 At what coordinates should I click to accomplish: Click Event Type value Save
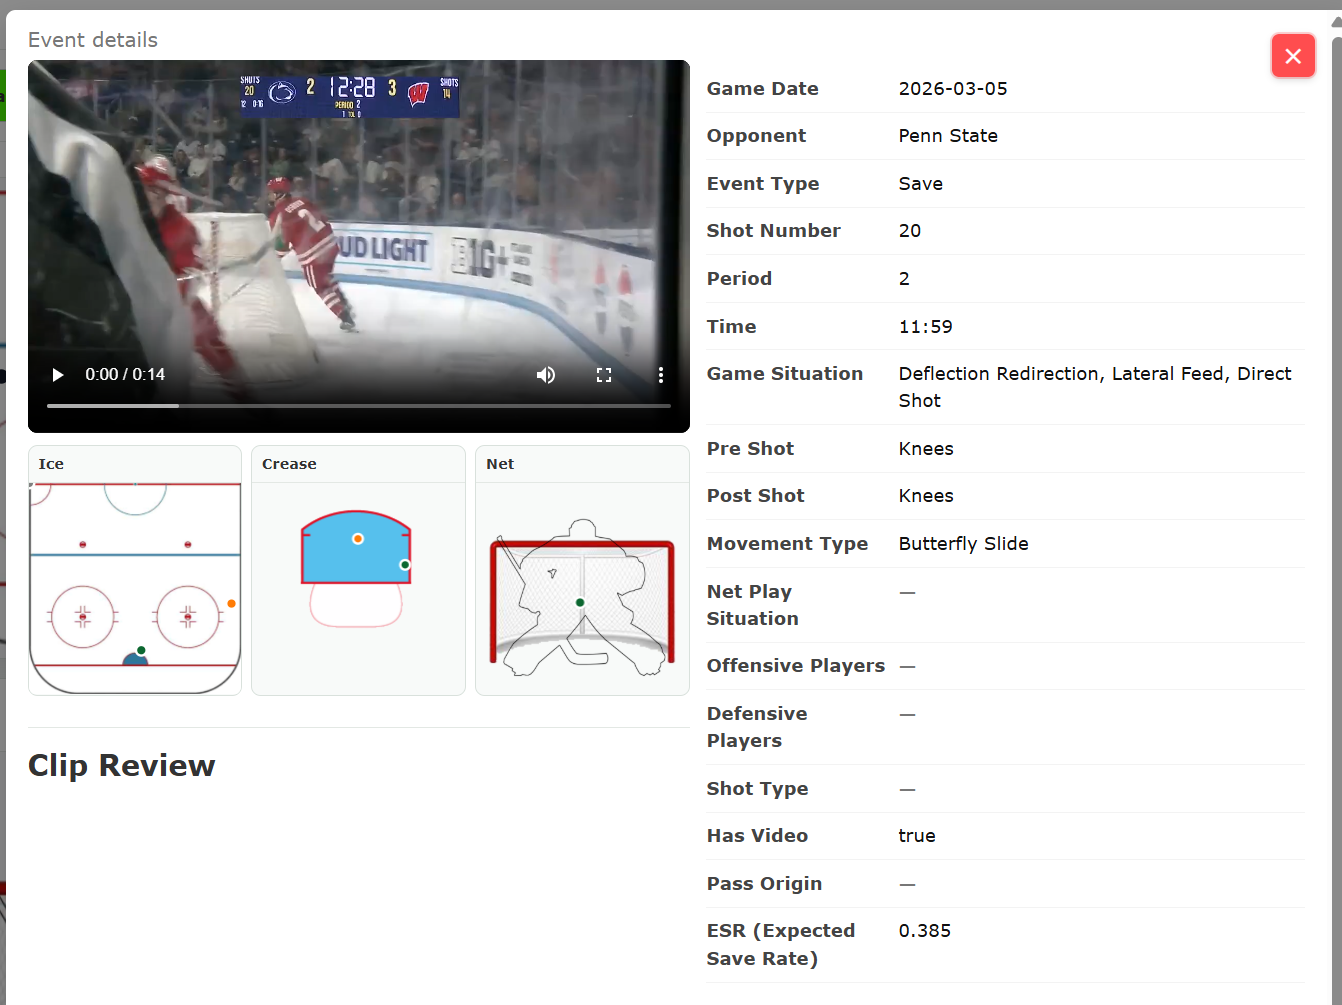(921, 184)
